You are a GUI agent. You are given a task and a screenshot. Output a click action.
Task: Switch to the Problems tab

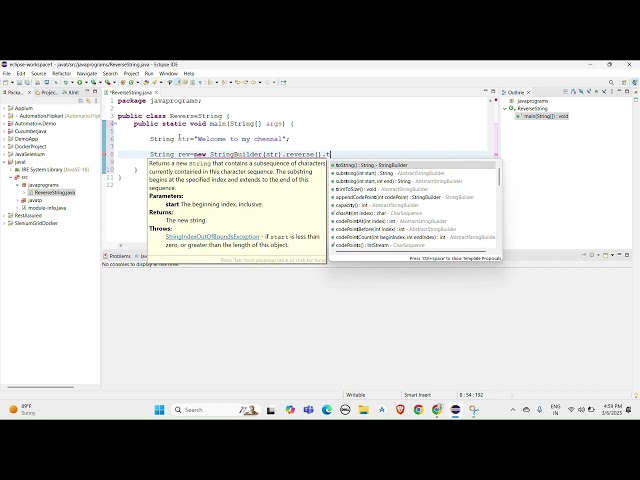(117, 256)
